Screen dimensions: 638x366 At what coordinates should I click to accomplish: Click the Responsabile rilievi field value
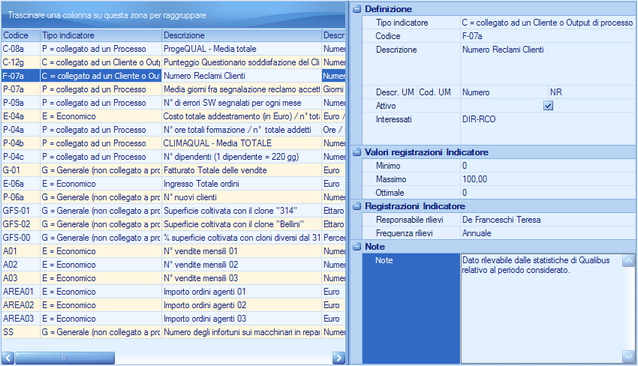(548, 220)
